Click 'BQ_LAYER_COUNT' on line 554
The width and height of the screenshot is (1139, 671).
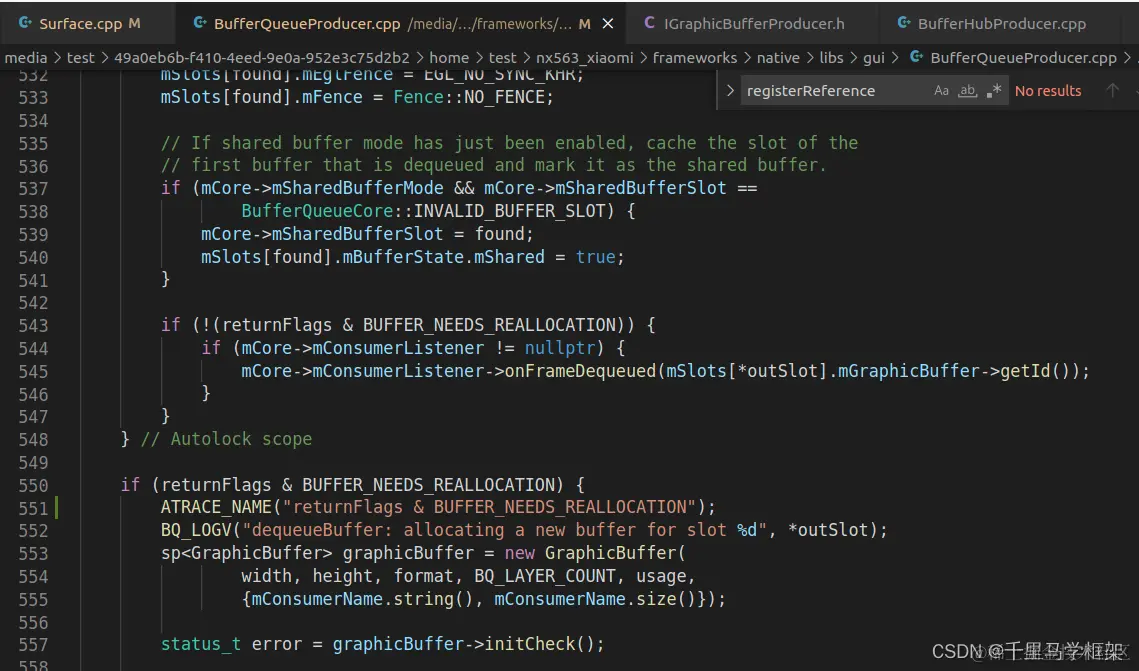point(545,576)
